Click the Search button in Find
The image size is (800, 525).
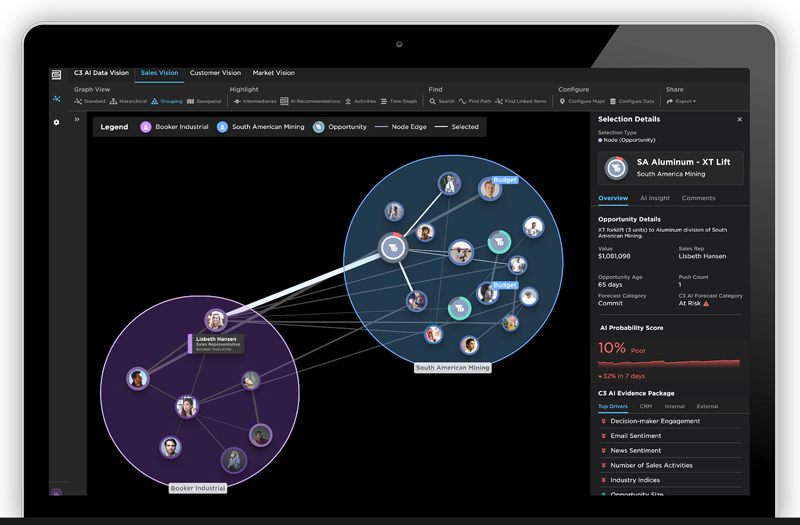(x=442, y=101)
